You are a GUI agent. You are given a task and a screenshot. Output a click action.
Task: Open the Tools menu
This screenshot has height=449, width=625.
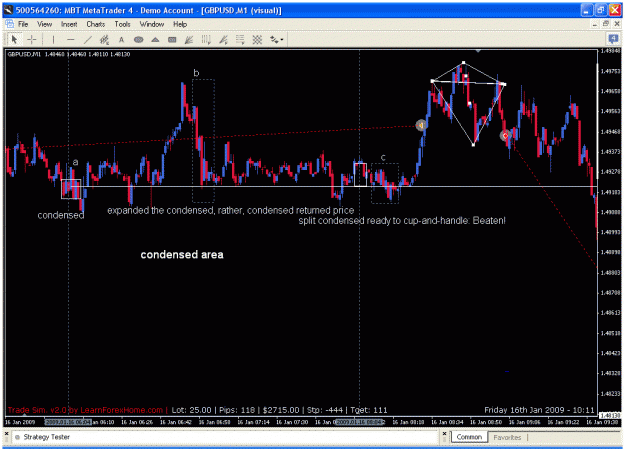[x=122, y=24]
